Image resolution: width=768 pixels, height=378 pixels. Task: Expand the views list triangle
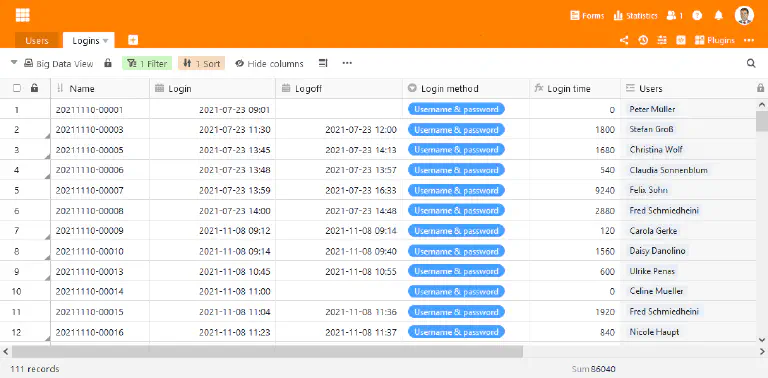click(14, 63)
